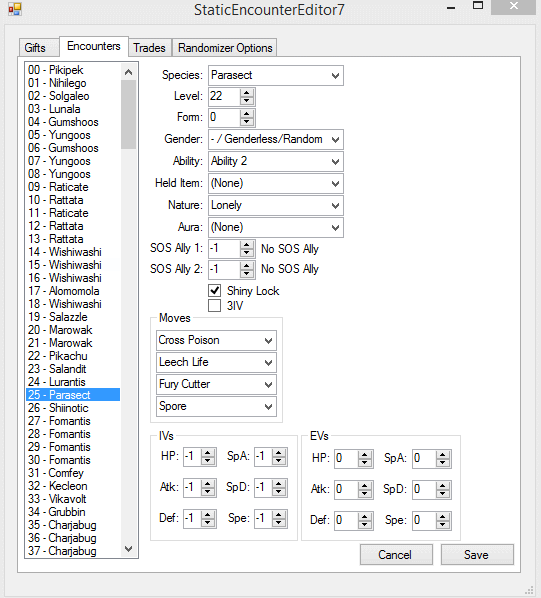The height and width of the screenshot is (598, 541).
Task: Open the Cross Poison move dropdown
Action: 216,340
